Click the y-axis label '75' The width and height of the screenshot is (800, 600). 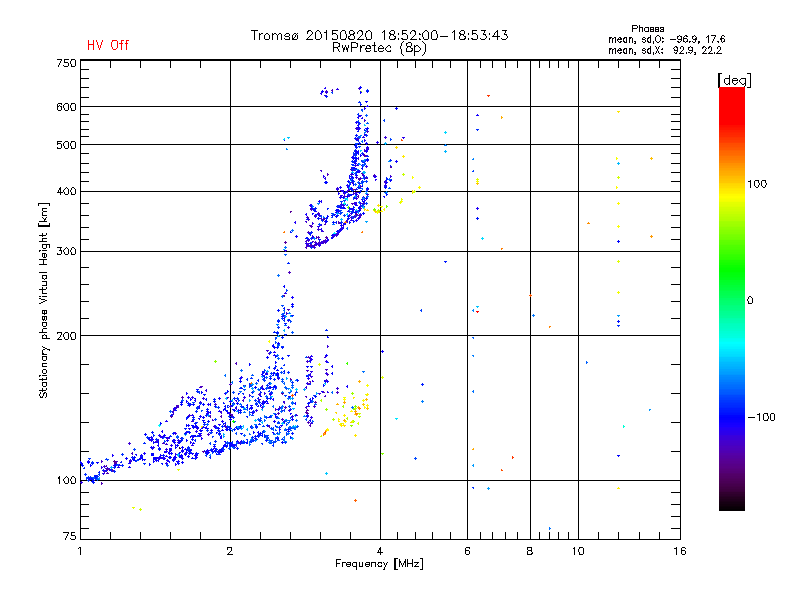(x=70, y=536)
